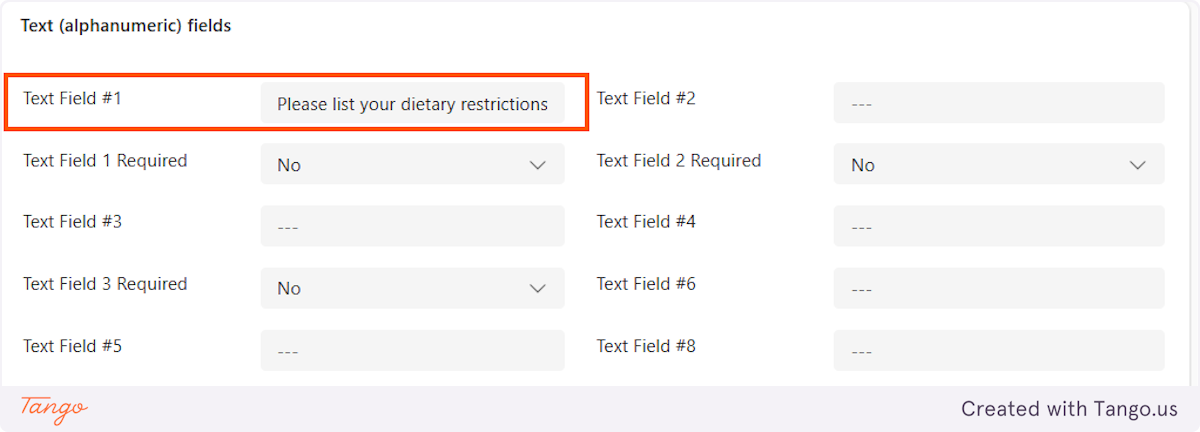Open the Text Field 3 Required dropdown

click(412, 288)
